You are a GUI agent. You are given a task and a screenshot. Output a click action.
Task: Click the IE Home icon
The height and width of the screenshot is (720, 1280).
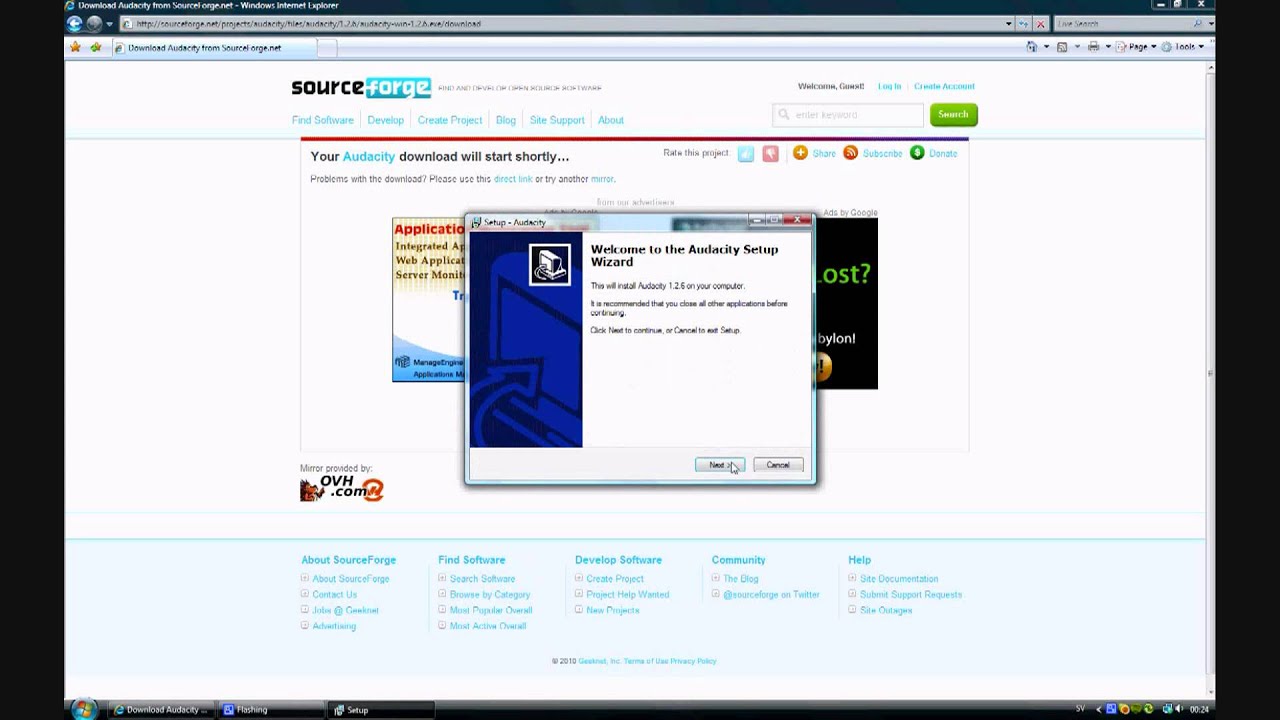1032,47
